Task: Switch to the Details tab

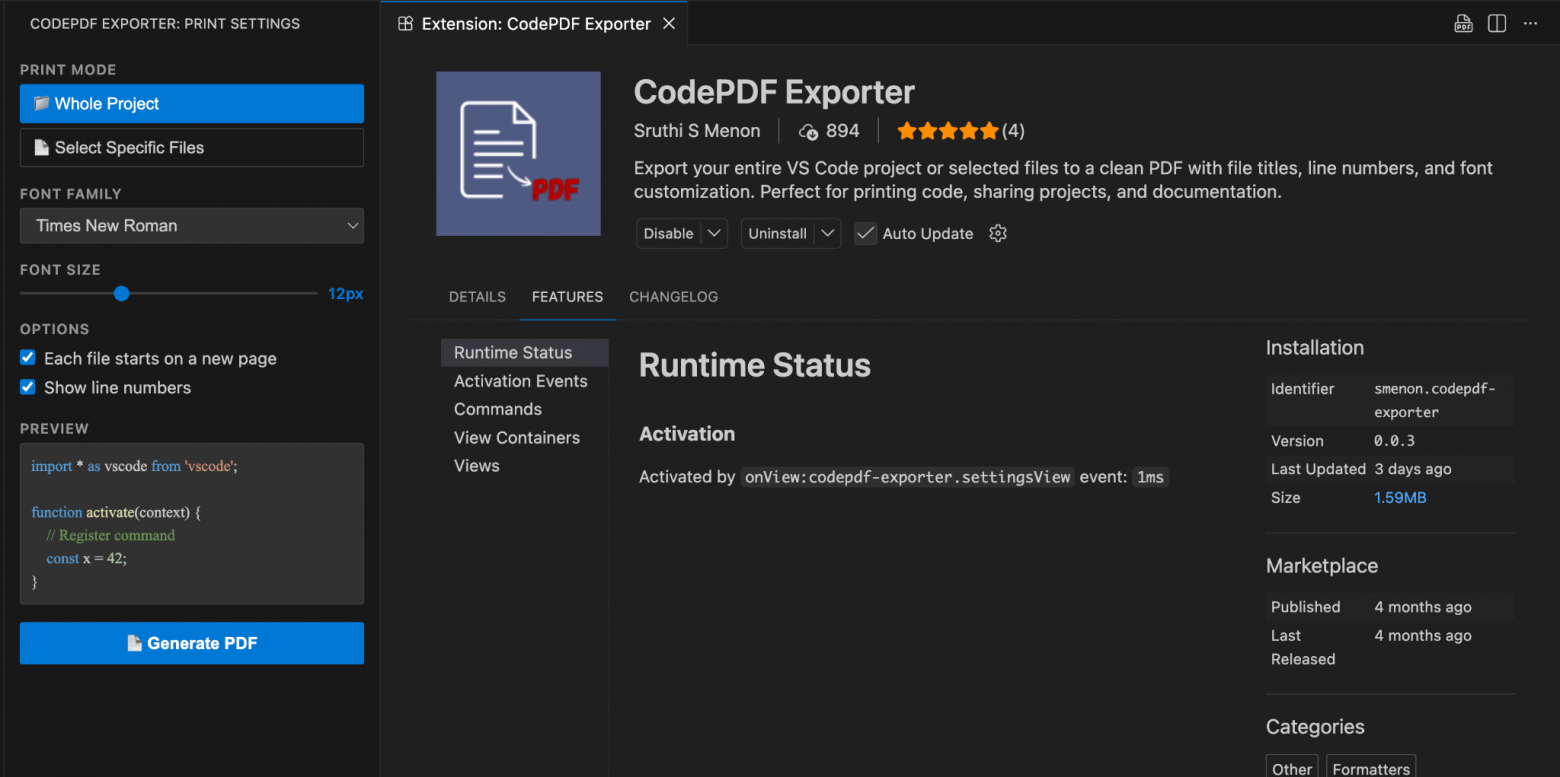Action: 477,297
